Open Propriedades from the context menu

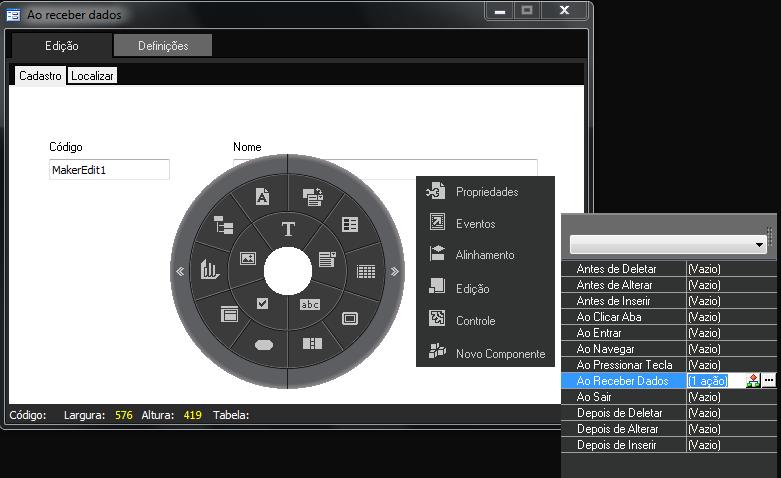tap(486, 191)
